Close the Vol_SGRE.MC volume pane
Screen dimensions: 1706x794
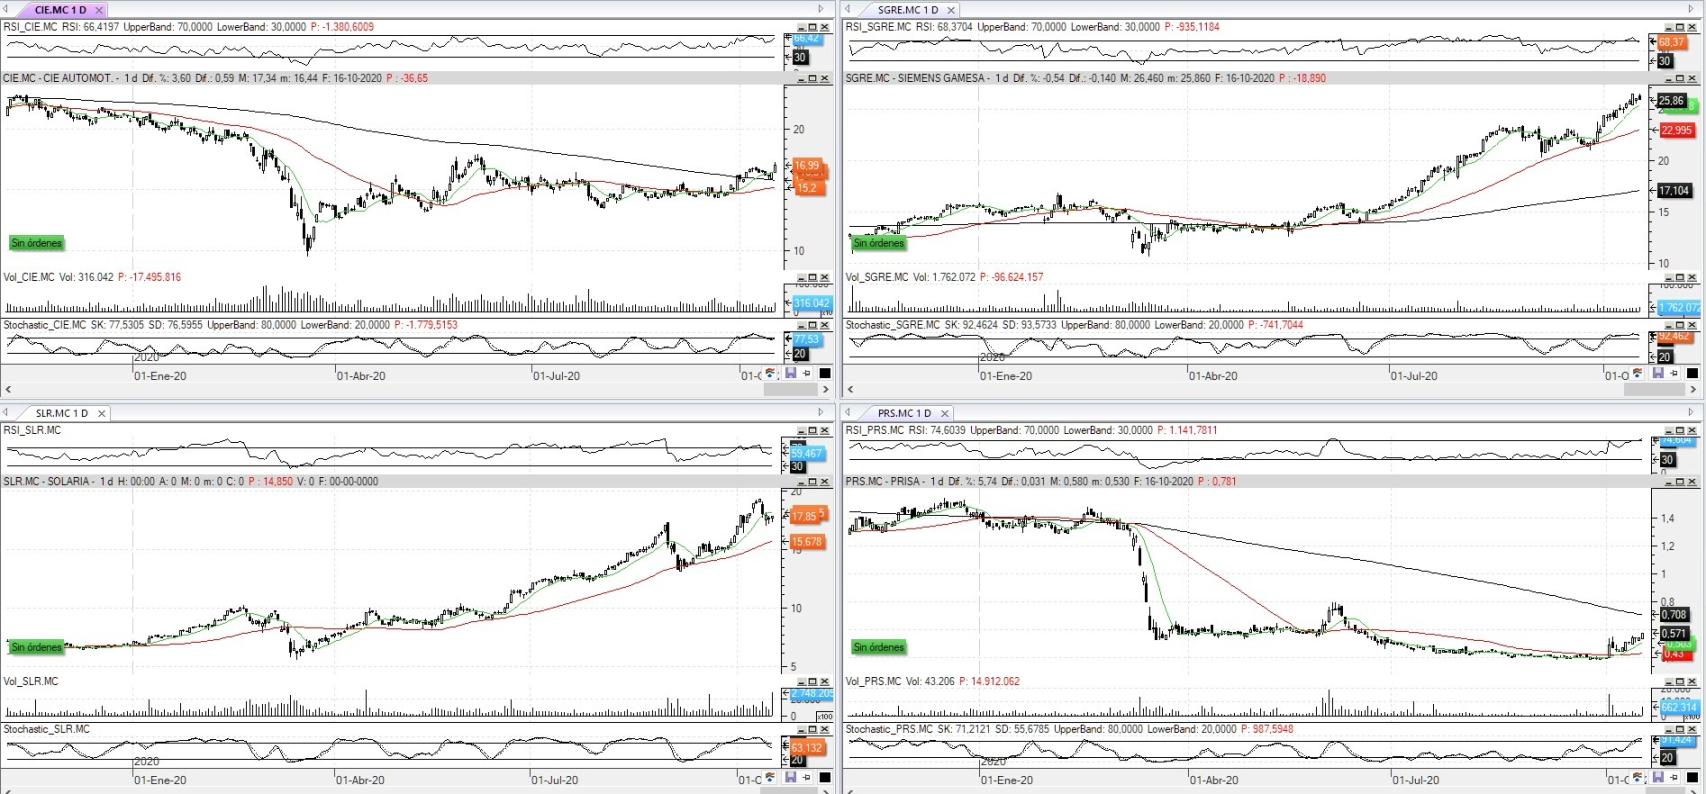point(1692,277)
